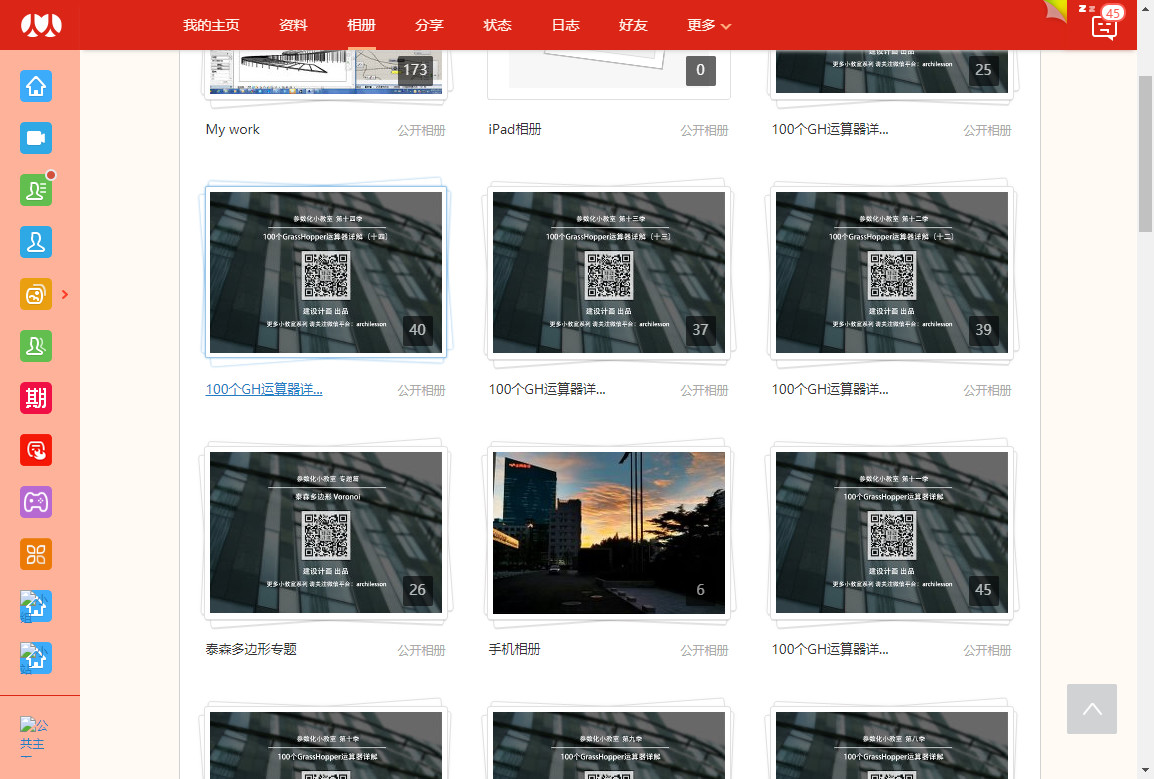The width and height of the screenshot is (1154, 779).
Task: Open the orange photo album sidebar icon
Action: 36,294
